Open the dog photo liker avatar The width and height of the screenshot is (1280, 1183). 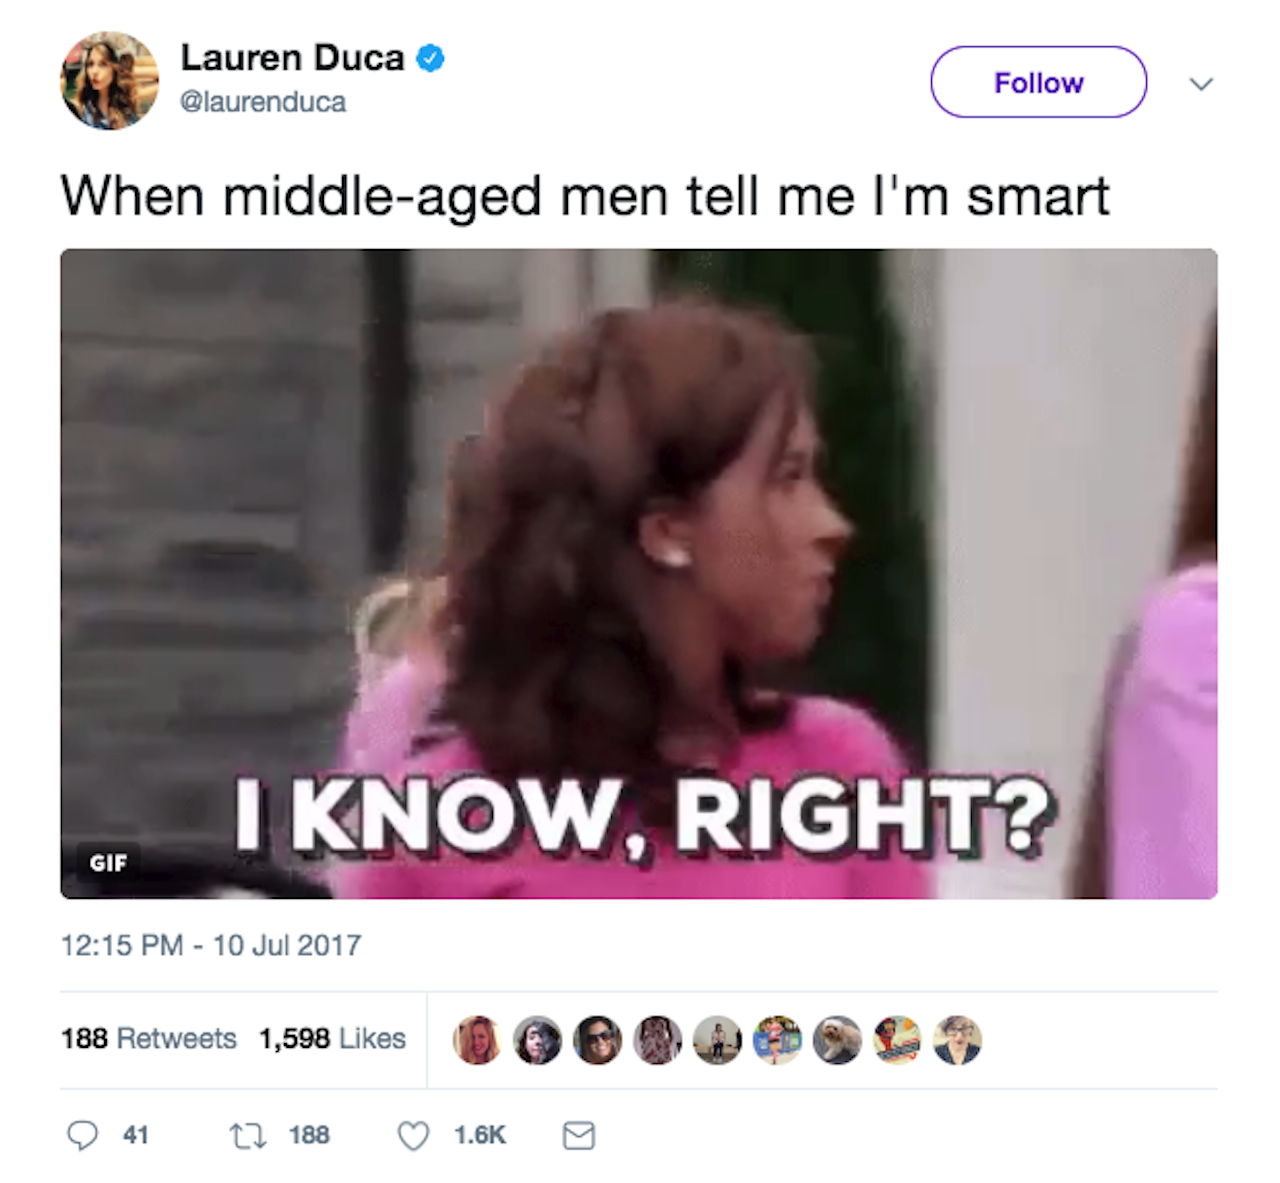click(837, 1040)
